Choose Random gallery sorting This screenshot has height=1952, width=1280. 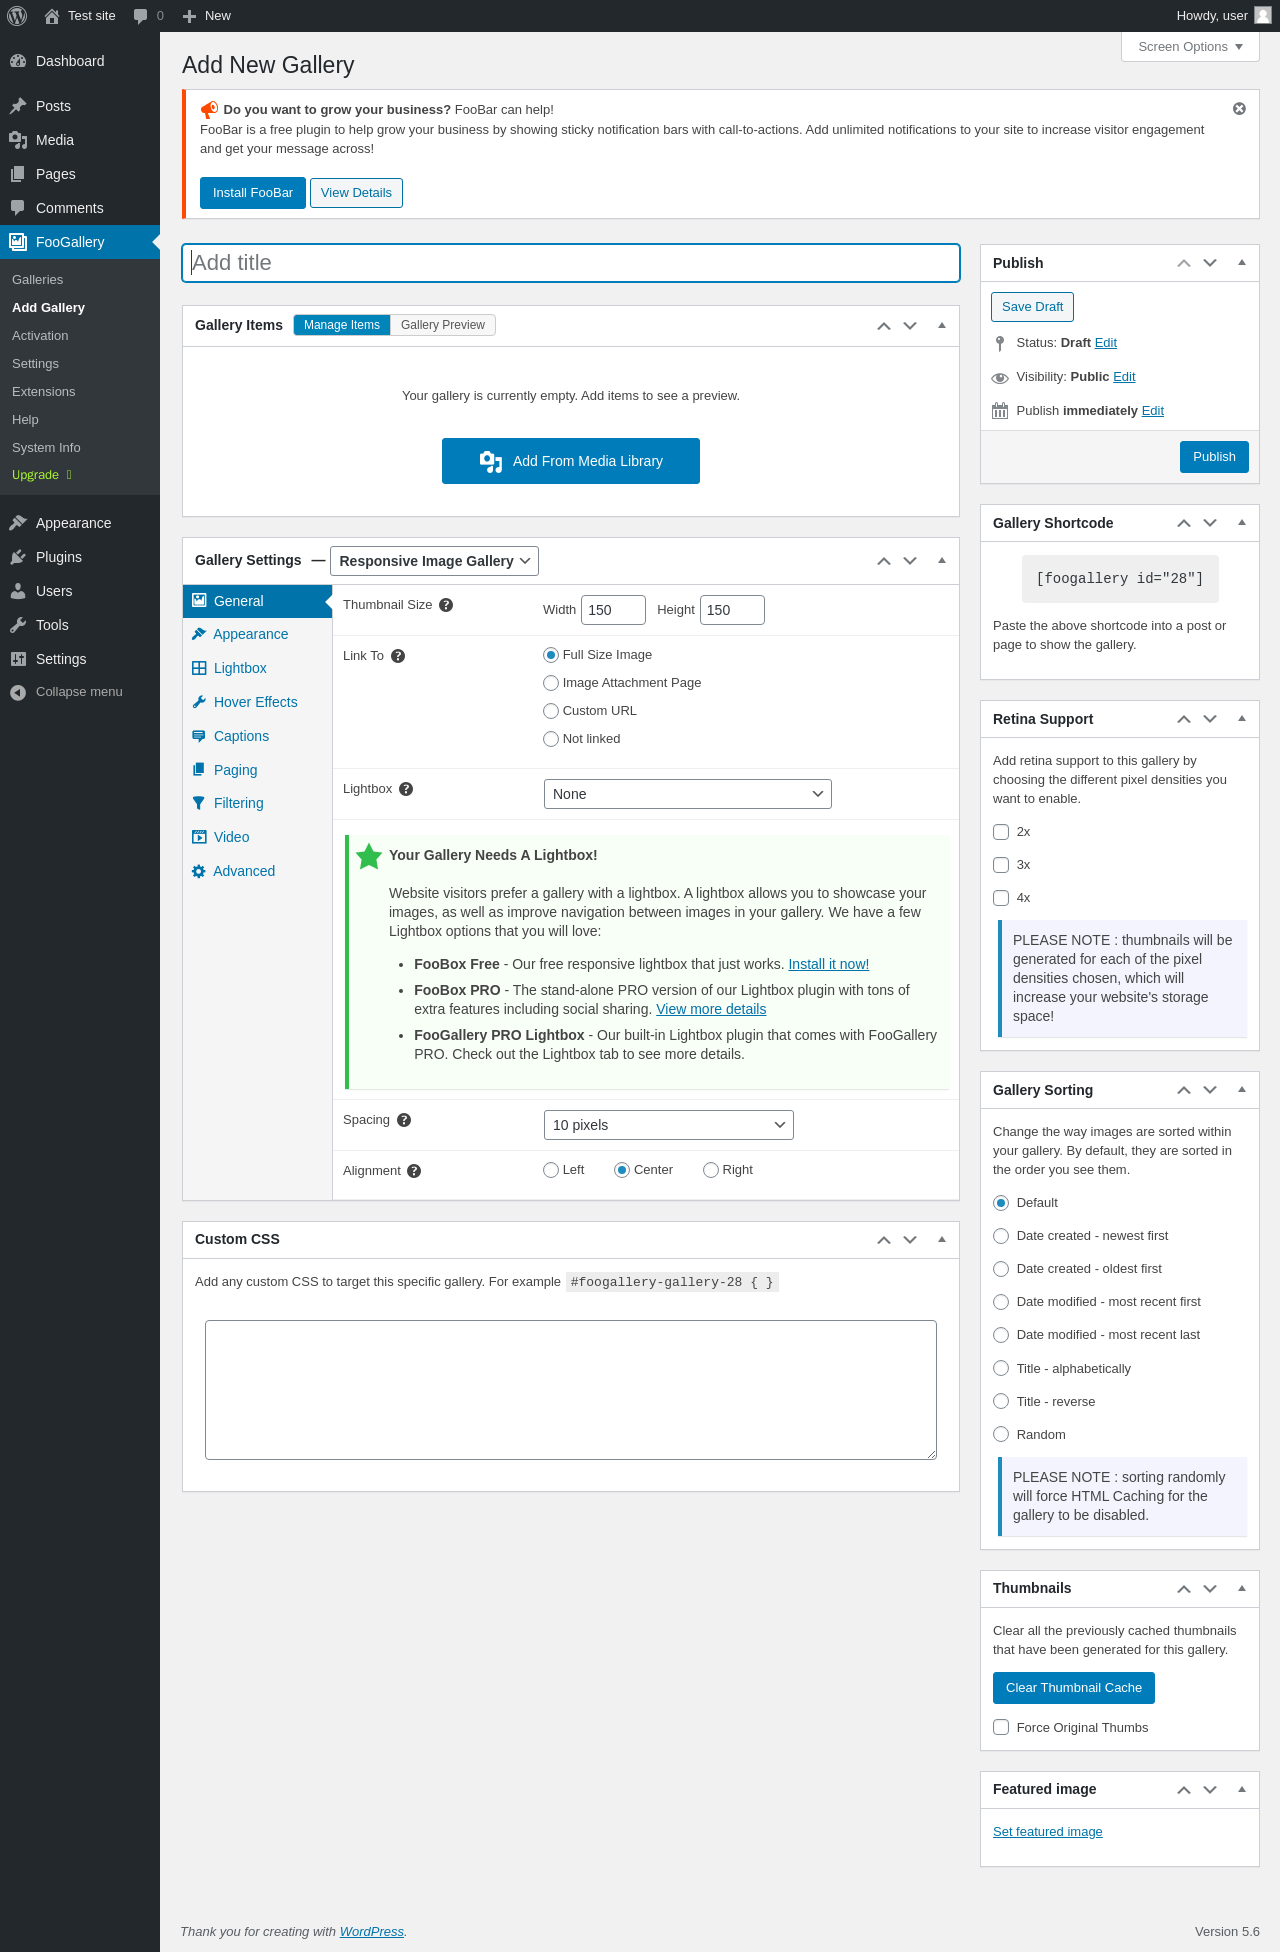1001,1434
